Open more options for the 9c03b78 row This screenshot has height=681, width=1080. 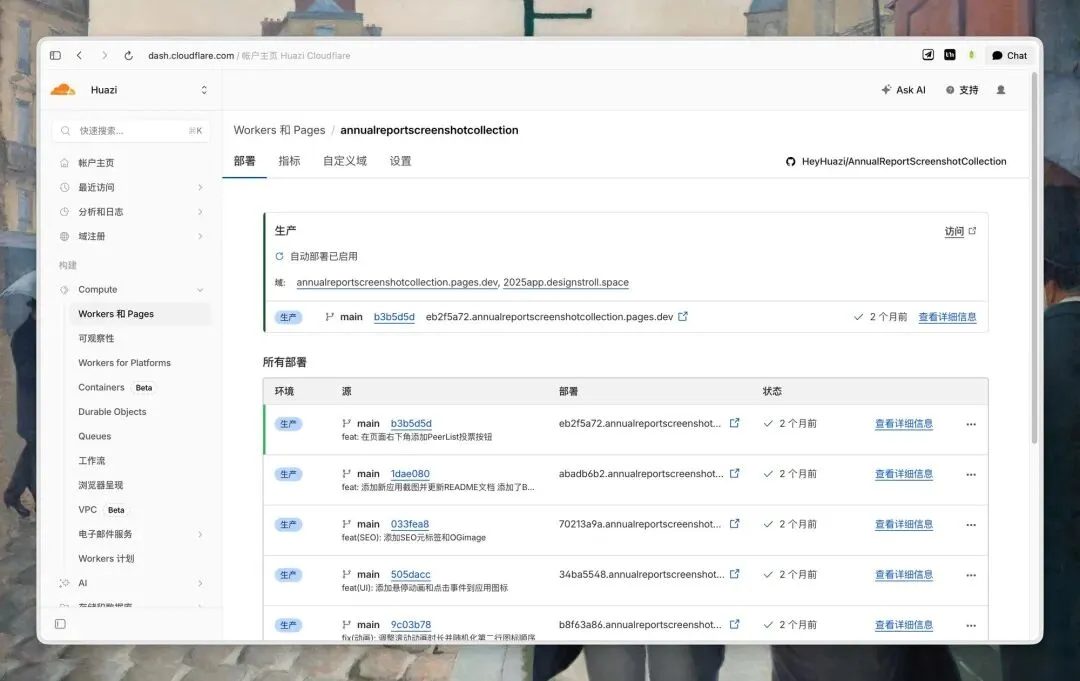point(971,625)
